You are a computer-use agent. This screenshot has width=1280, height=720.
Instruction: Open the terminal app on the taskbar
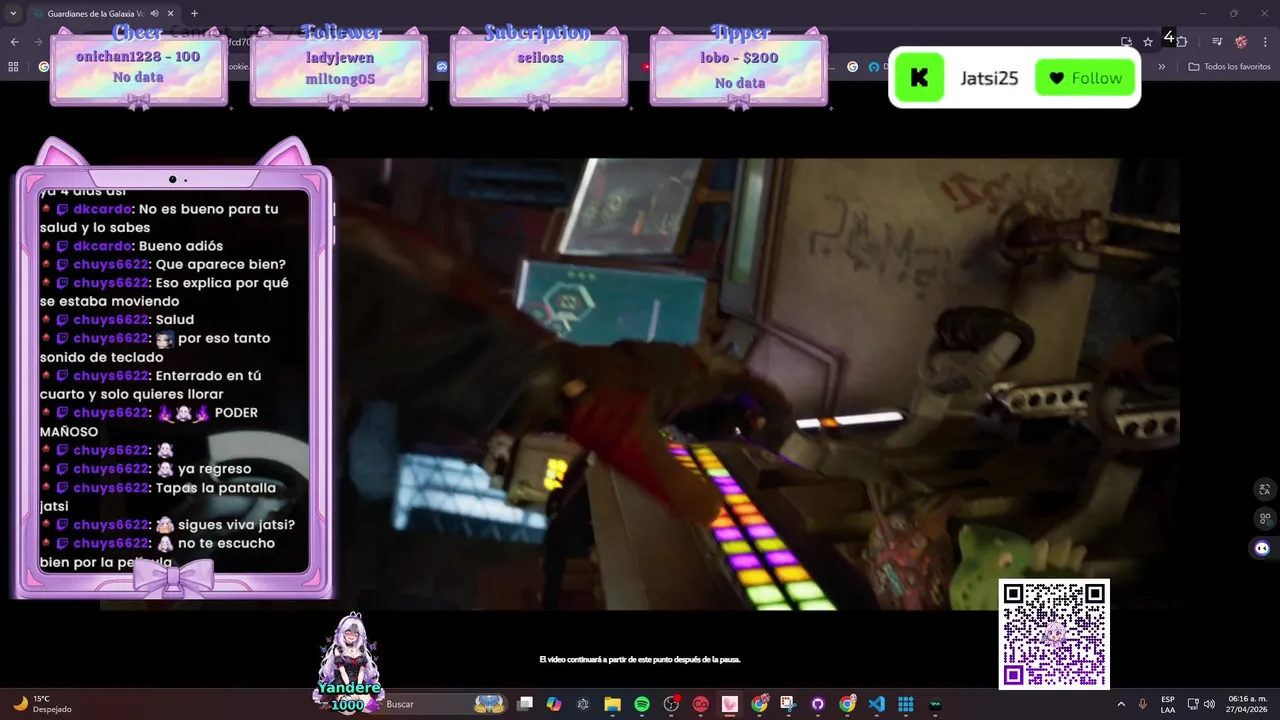(935, 704)
